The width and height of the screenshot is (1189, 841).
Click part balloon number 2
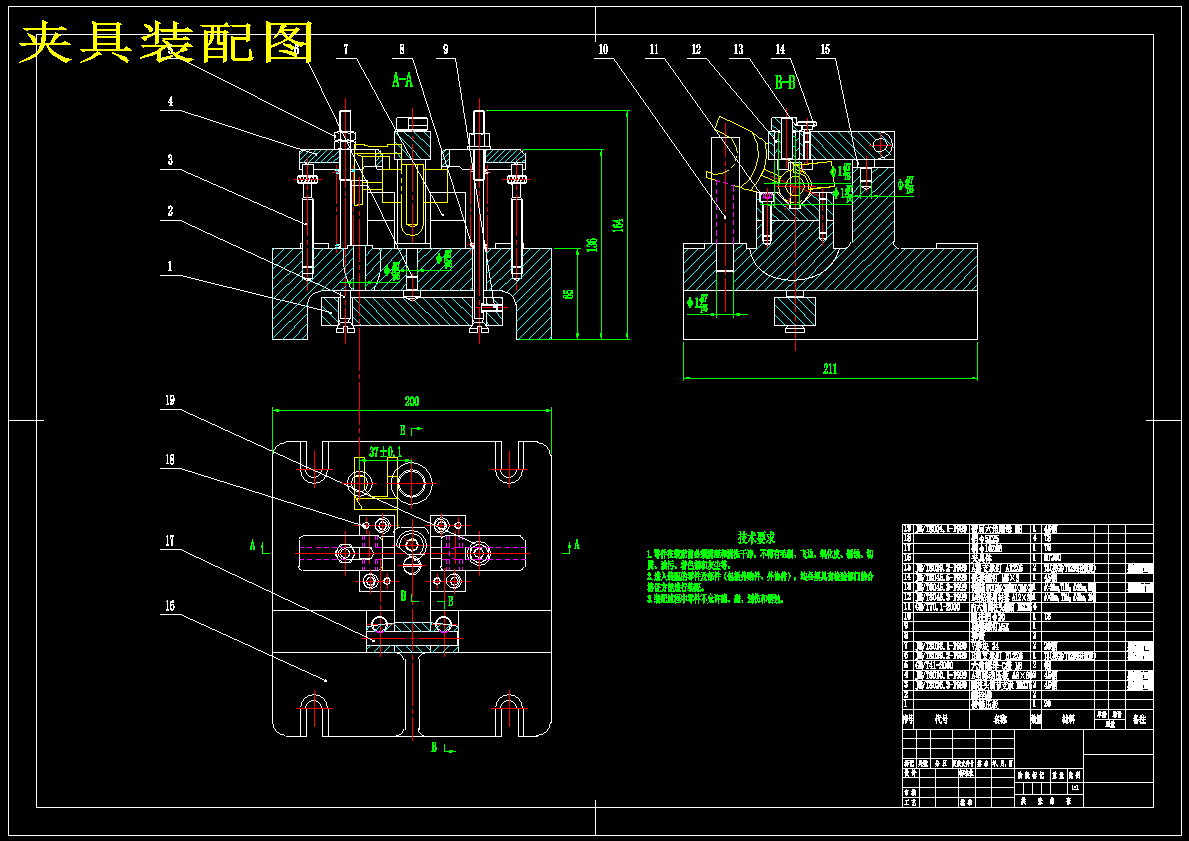(x=170, y=211)
